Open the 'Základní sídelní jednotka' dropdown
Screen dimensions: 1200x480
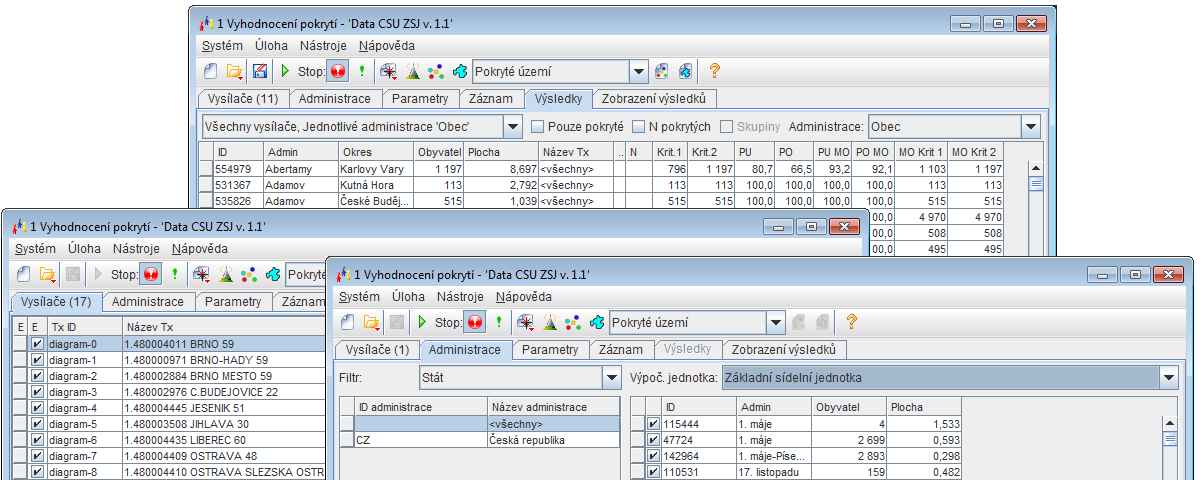pos(1168,378)
